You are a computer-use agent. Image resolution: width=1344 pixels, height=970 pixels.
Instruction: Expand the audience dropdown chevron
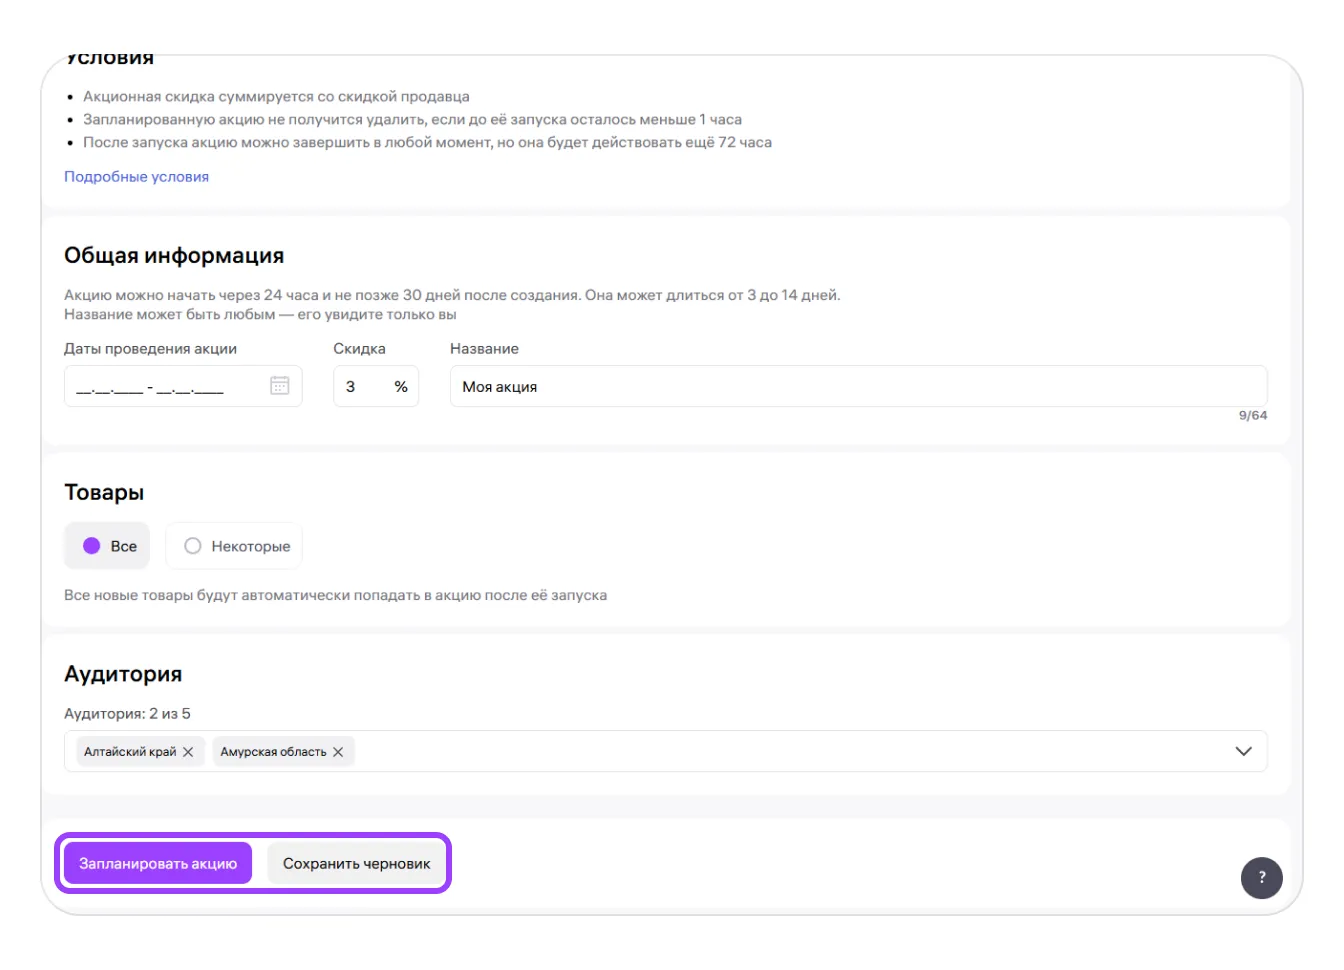[x=1243, y=751]
